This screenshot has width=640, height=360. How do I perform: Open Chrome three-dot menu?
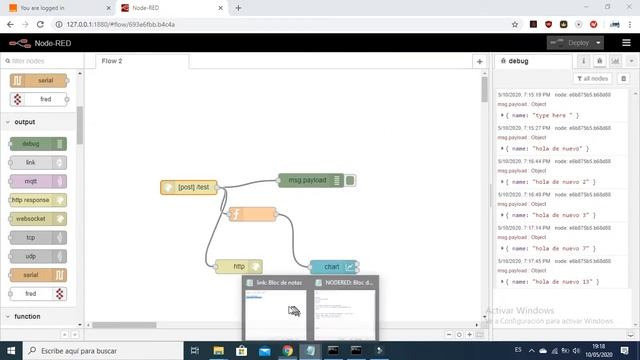[x=630, y=24]
